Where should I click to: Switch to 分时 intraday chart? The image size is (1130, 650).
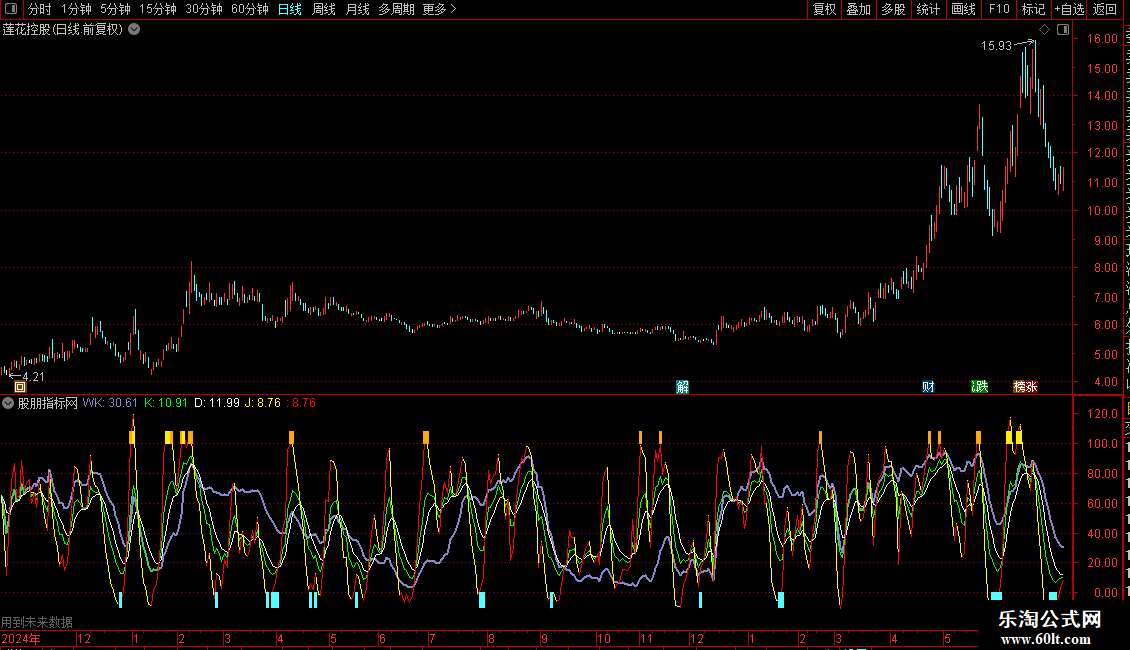pyautogui.click(x=40, y=9)
